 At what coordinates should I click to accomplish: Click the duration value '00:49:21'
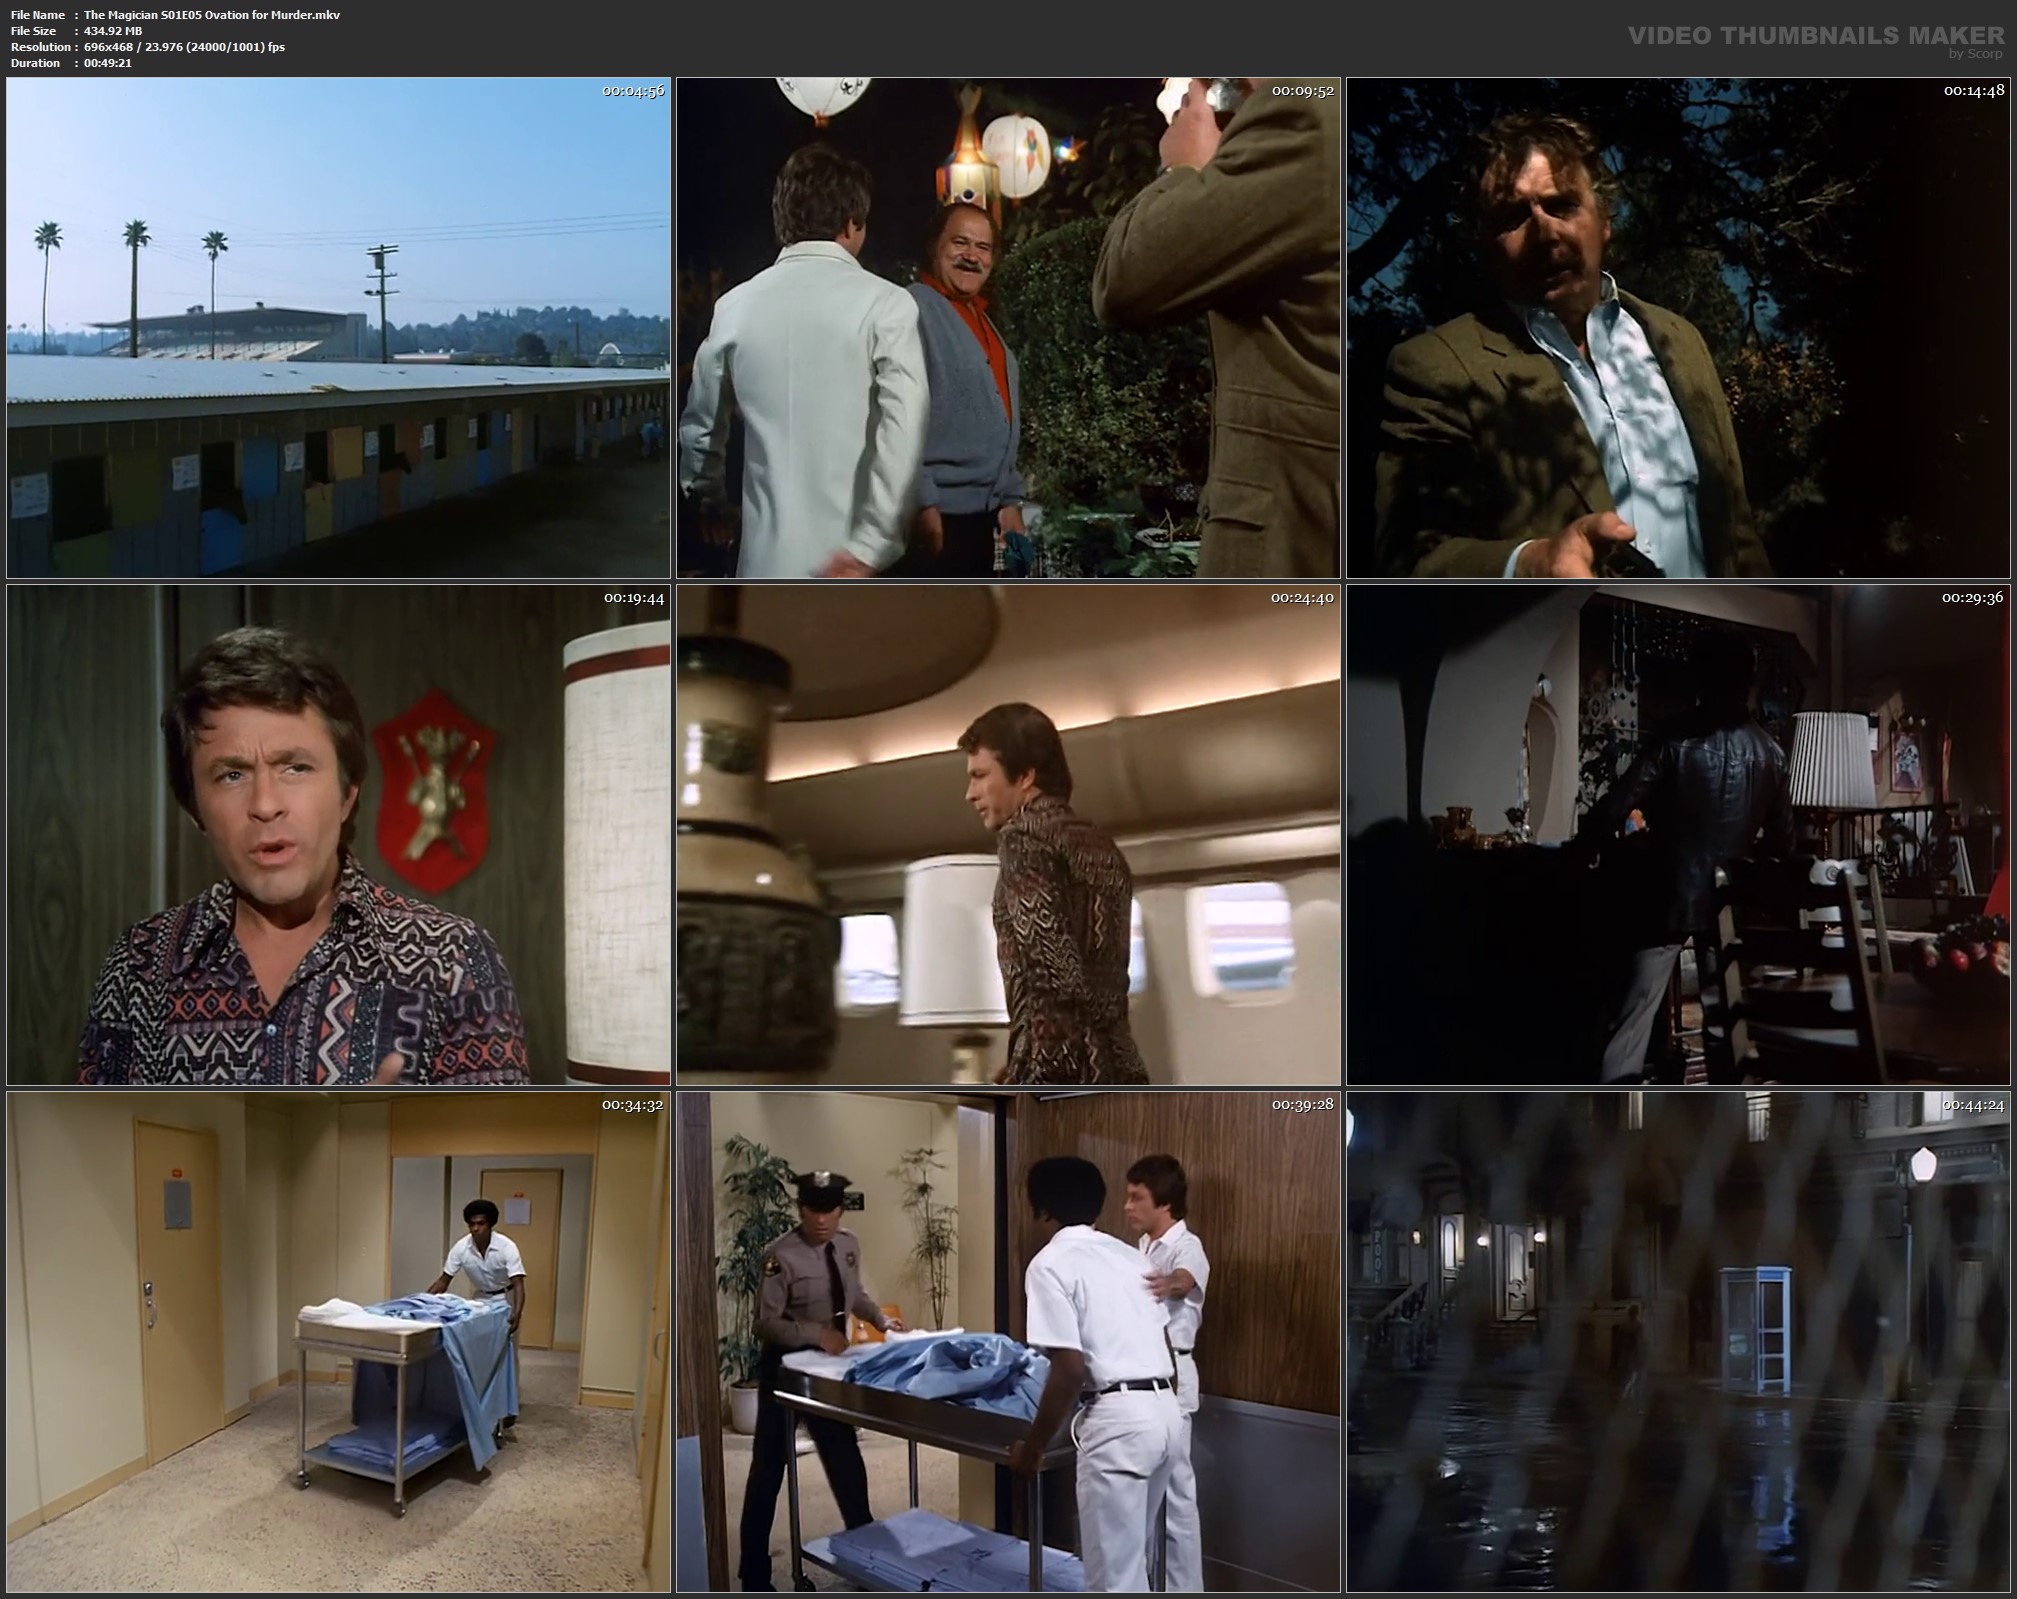pos(108,63)
